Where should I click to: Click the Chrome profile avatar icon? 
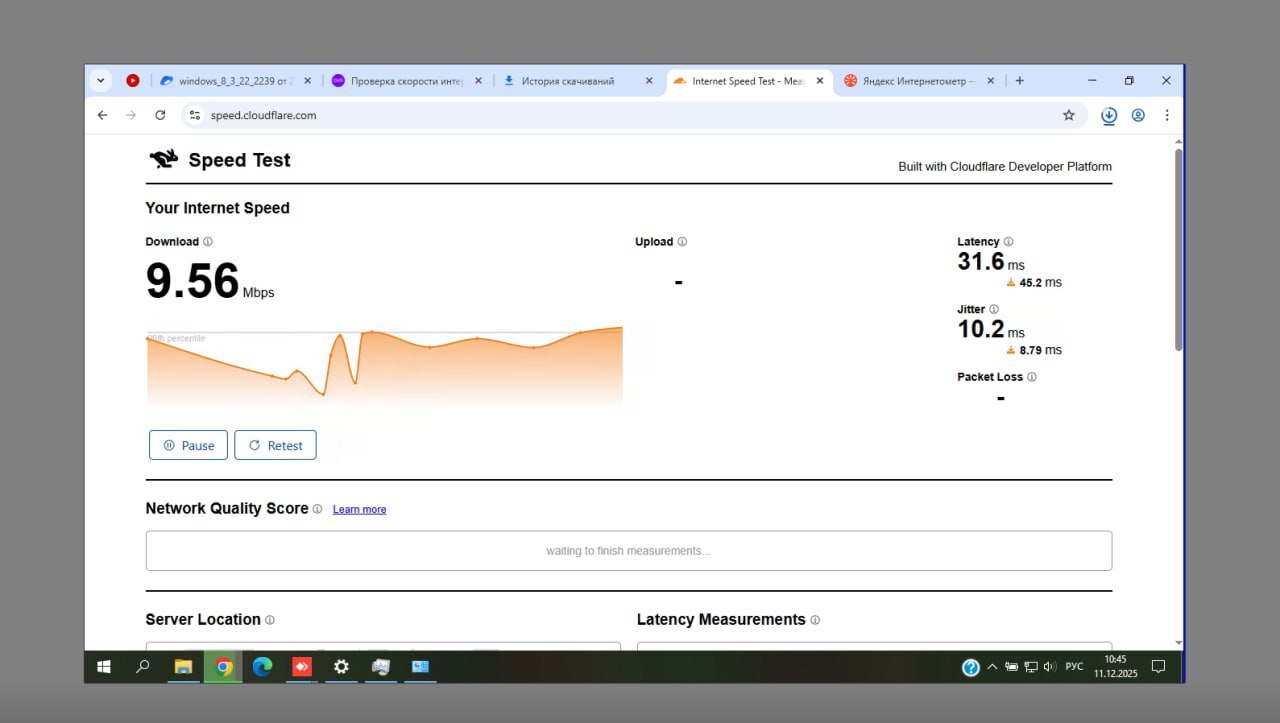point(1138,115)
